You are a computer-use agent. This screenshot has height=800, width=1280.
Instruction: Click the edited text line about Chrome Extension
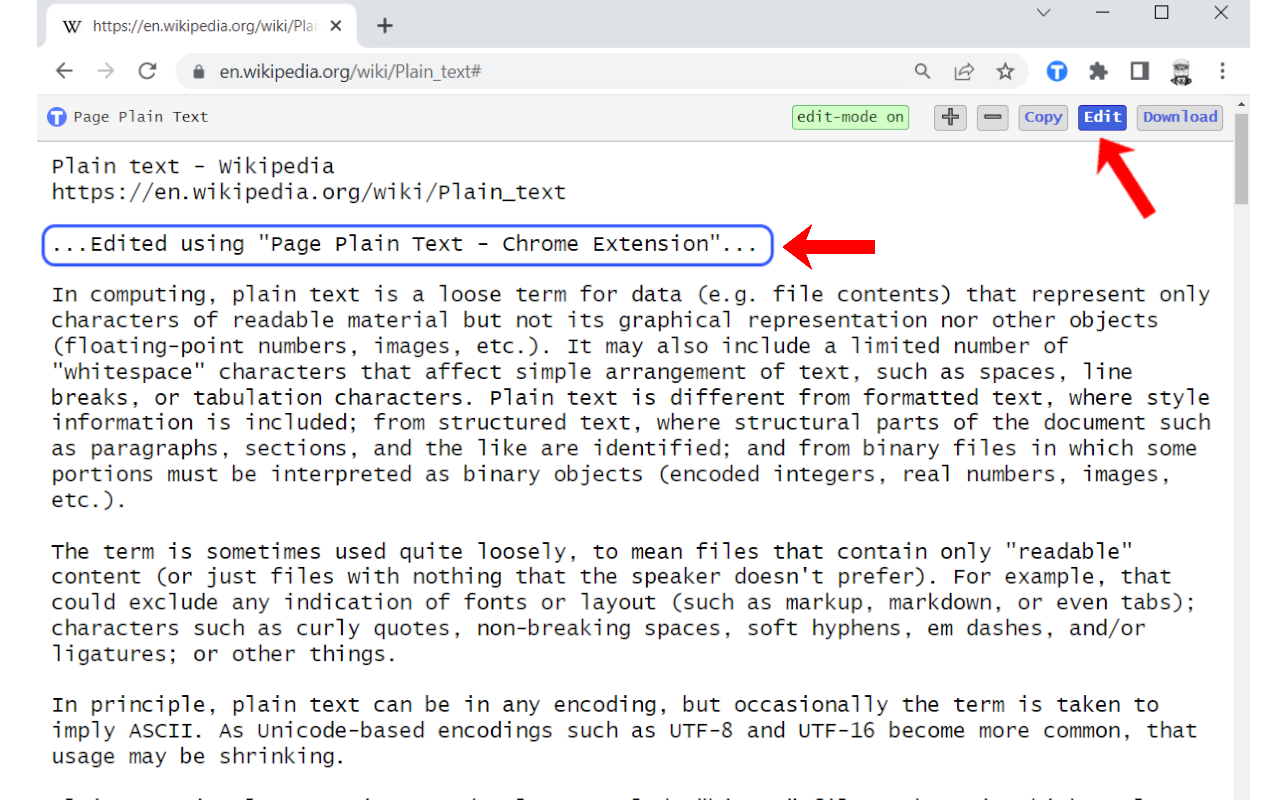click(x=408, y=245)
